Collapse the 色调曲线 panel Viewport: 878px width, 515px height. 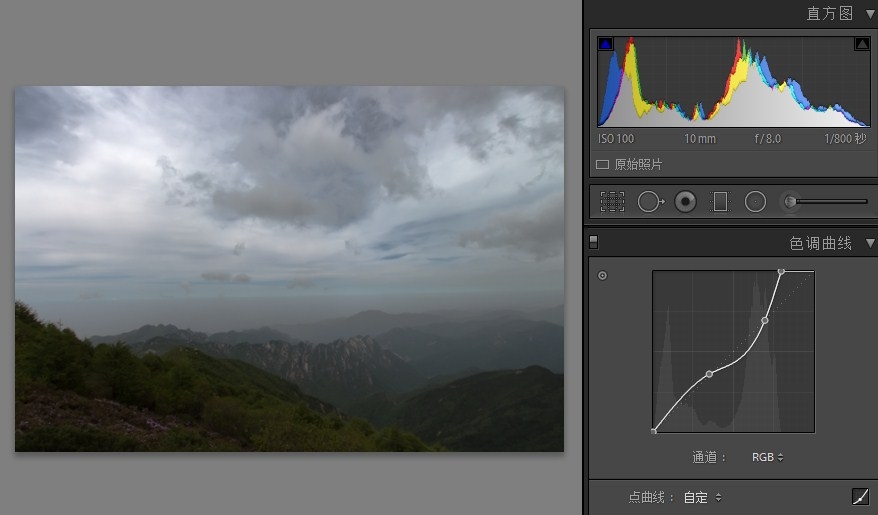[870, 243]
